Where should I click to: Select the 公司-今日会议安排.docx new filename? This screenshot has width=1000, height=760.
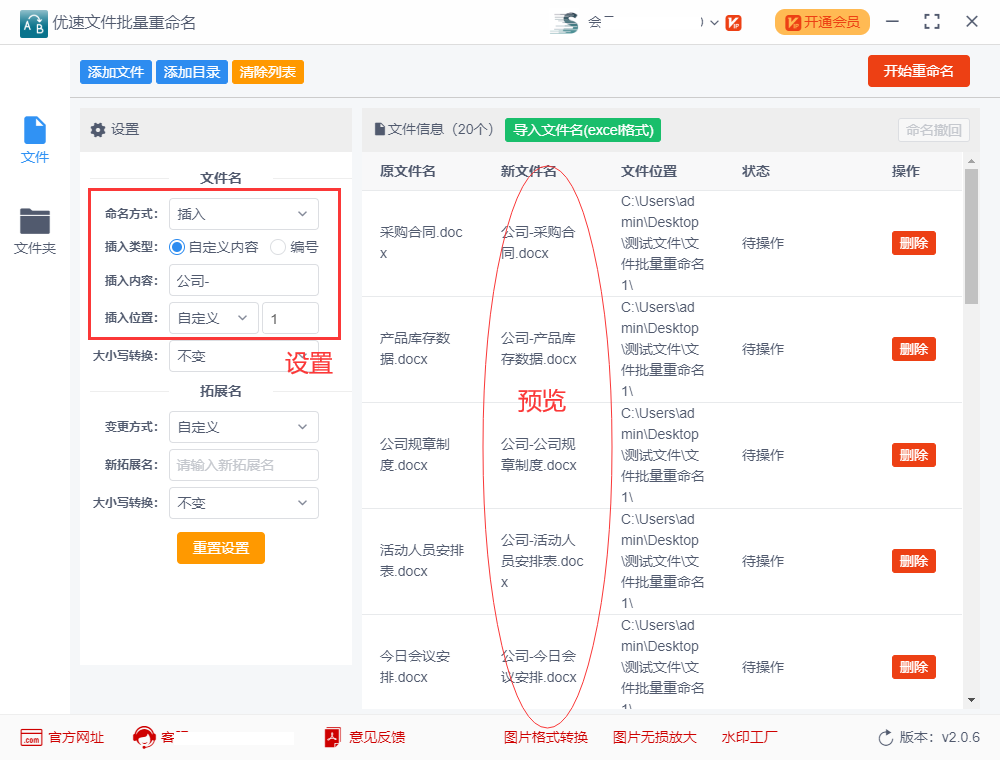(x=539, y=666)
